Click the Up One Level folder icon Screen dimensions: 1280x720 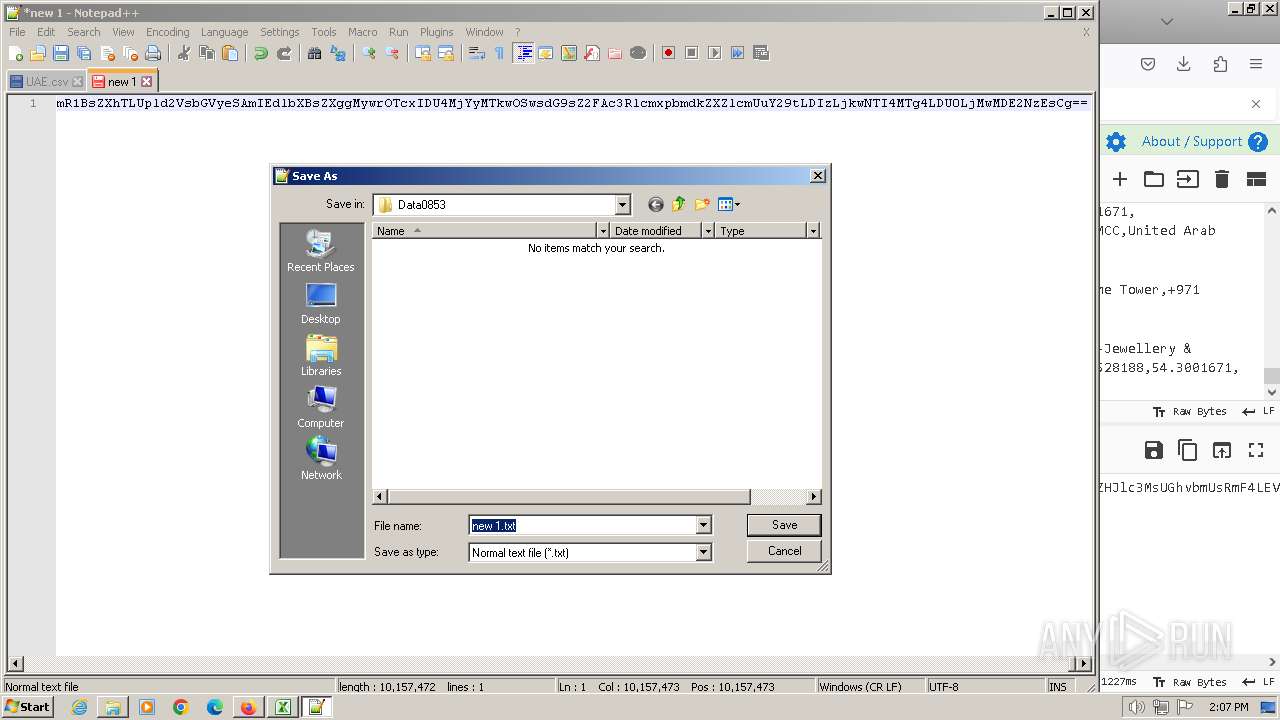click(679, 205)
